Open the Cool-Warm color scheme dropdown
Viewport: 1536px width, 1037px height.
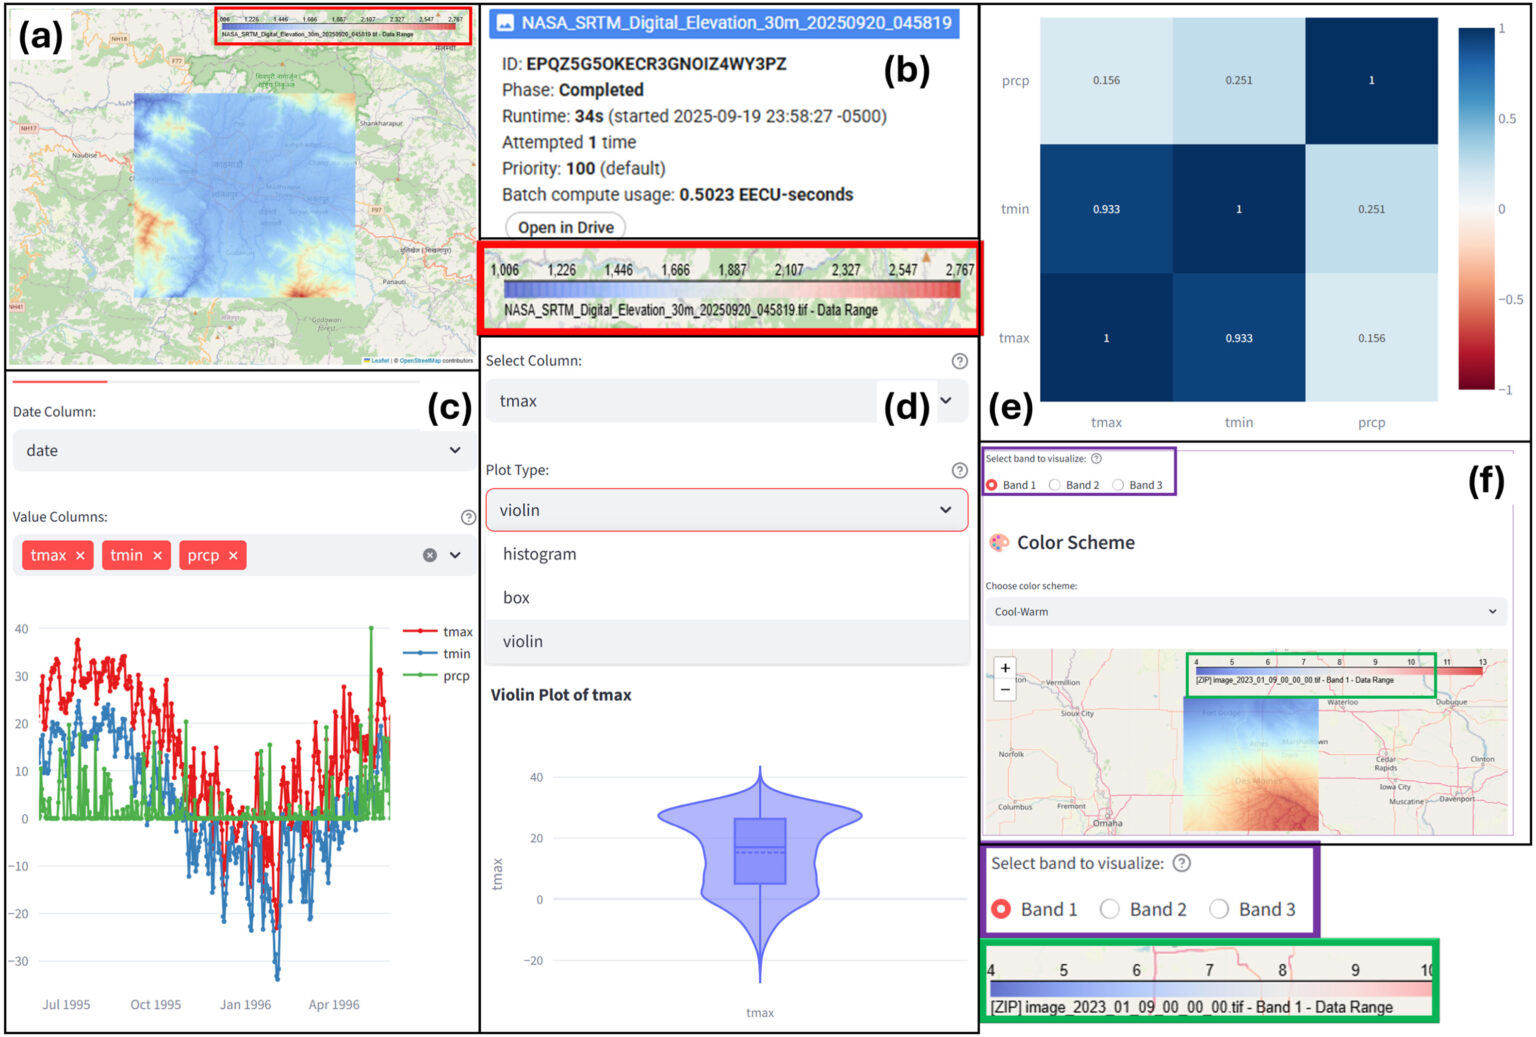pyautogui.click(x=1246, y=612)
